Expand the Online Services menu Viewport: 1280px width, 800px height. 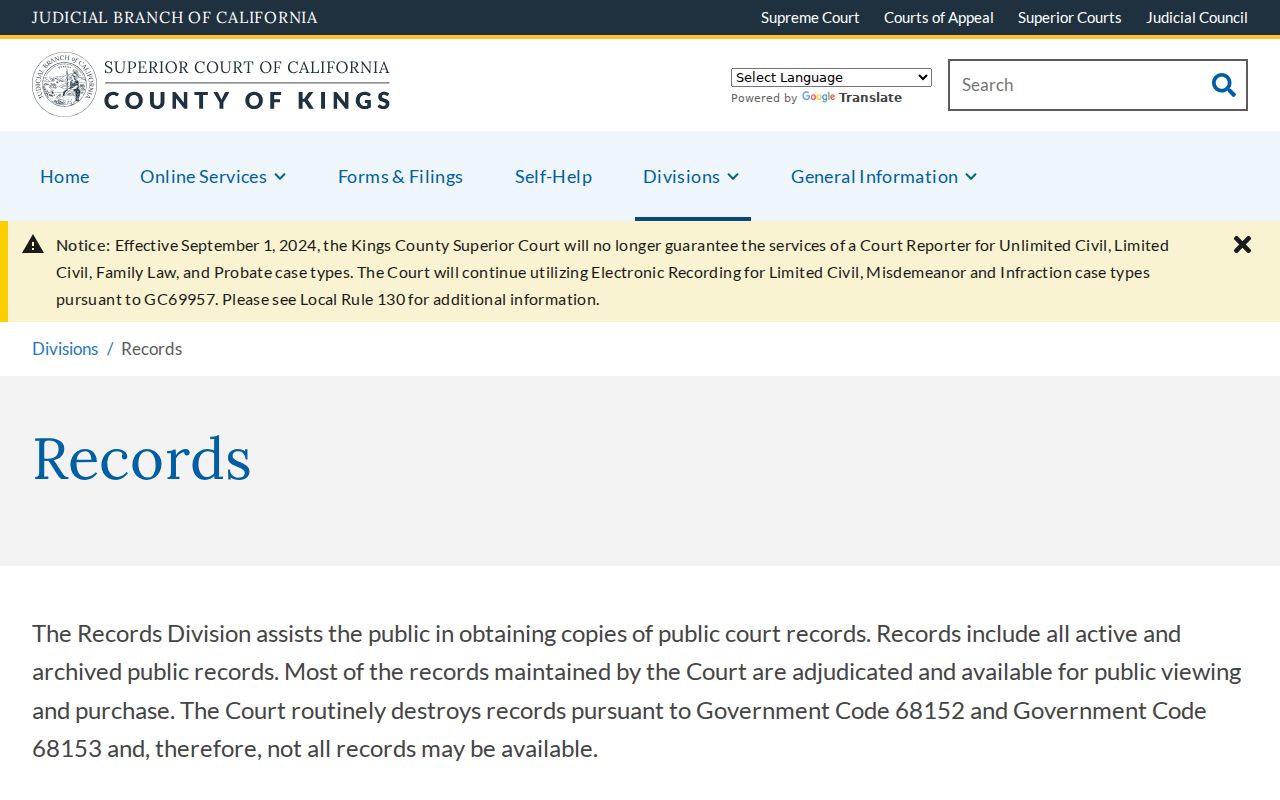pos(213,176)
